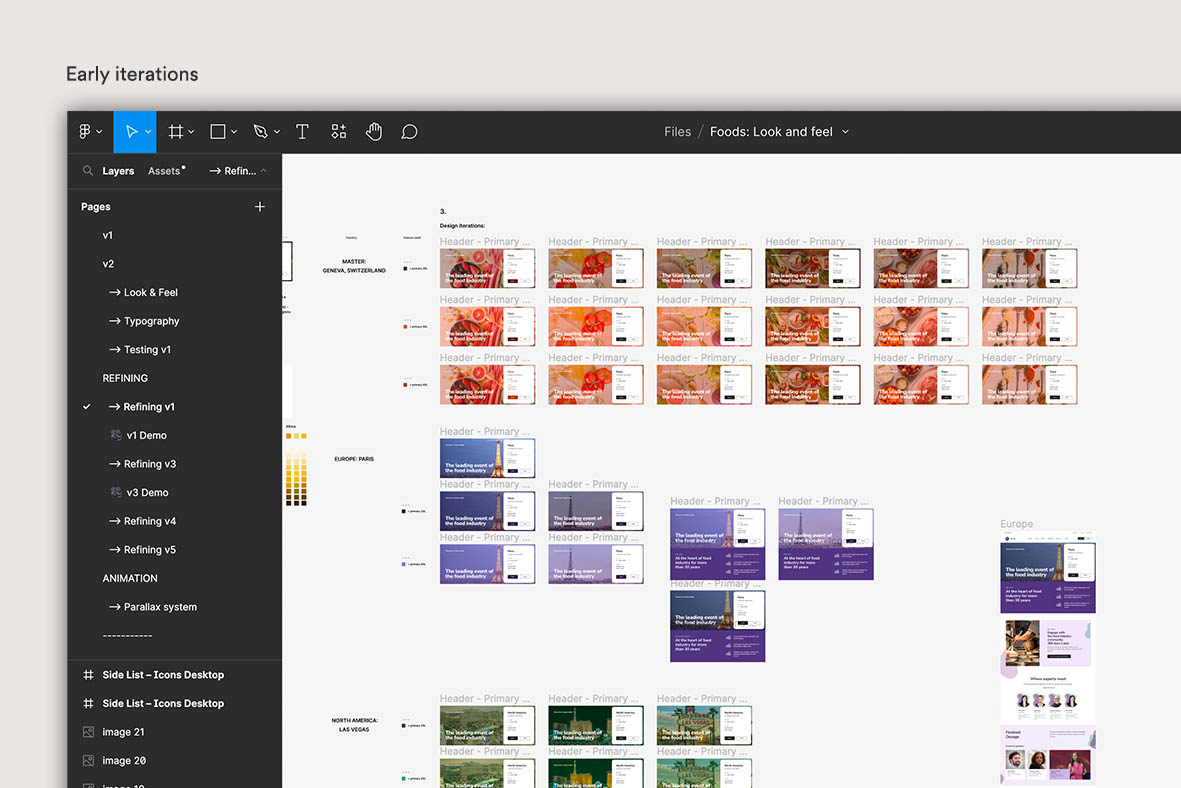1181x788 pixels.
Task: Open file name options chevron next to title
Action: tap(845, 132)
